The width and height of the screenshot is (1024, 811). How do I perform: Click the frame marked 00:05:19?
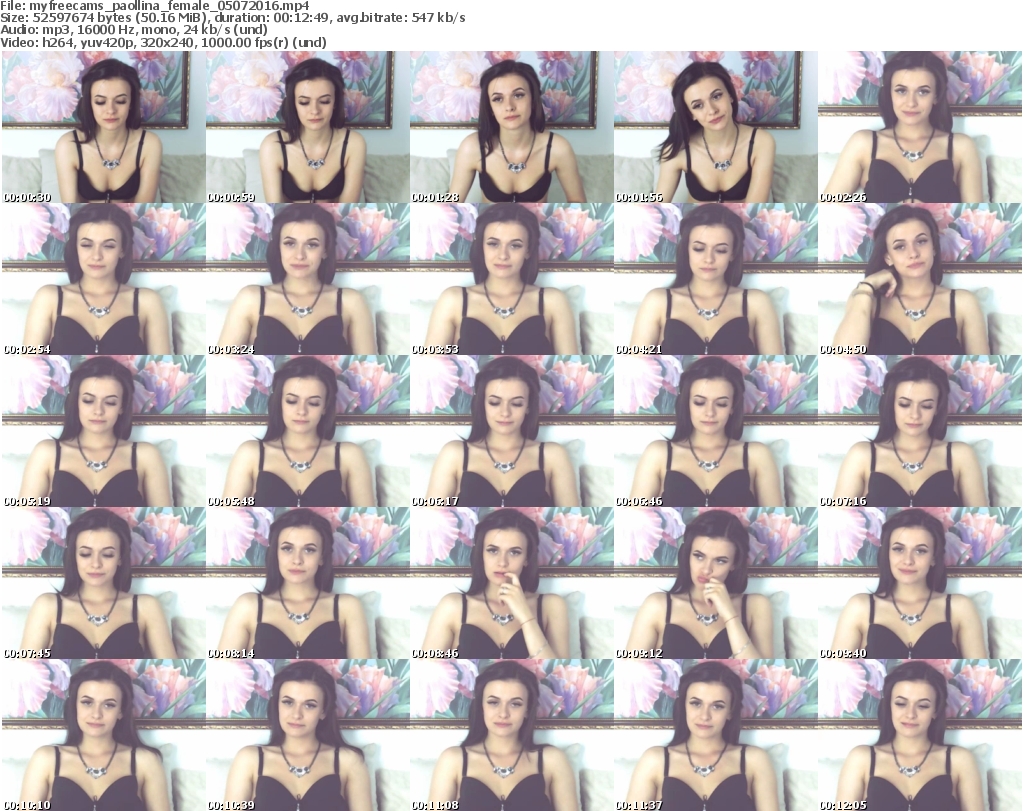tap(103, 431)
